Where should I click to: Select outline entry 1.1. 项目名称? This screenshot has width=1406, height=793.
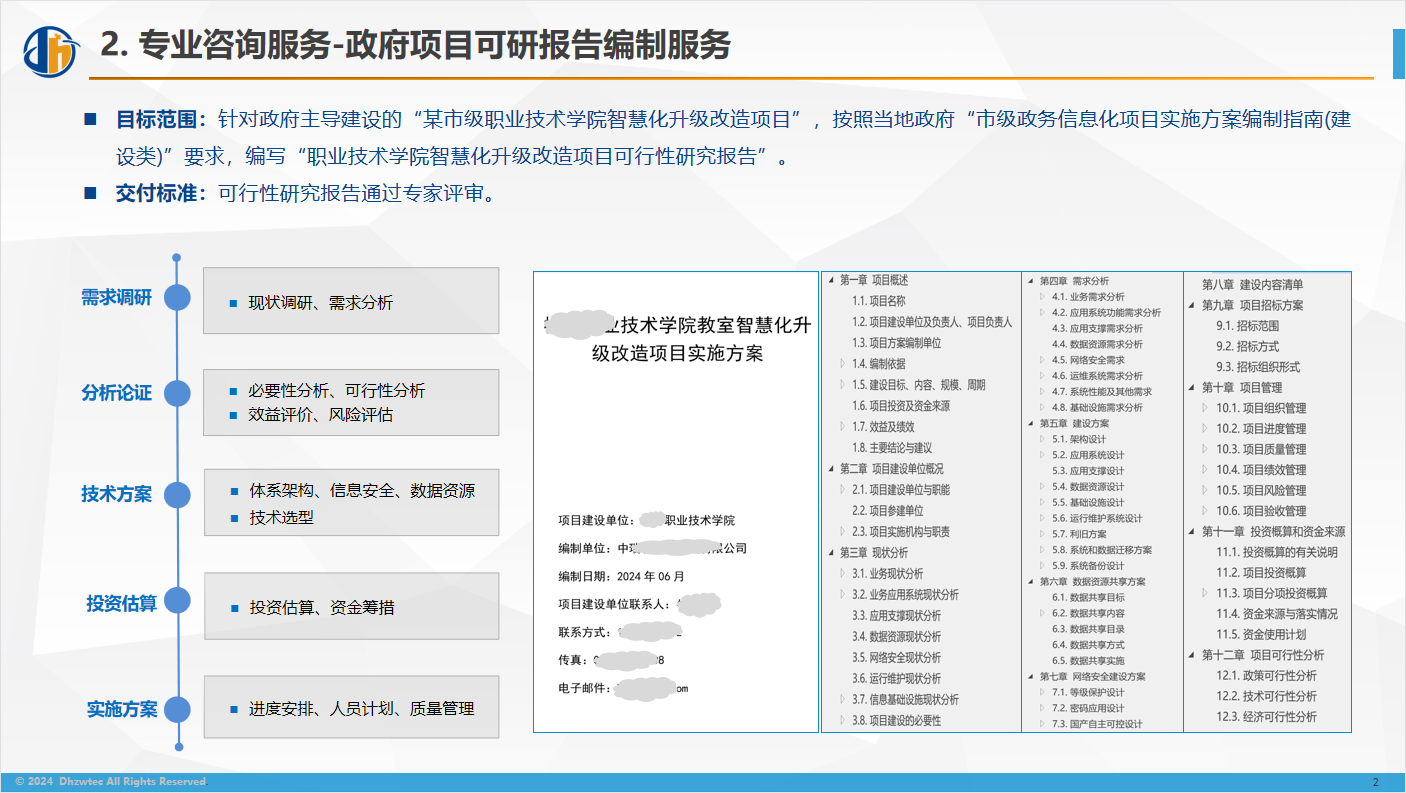879,301
